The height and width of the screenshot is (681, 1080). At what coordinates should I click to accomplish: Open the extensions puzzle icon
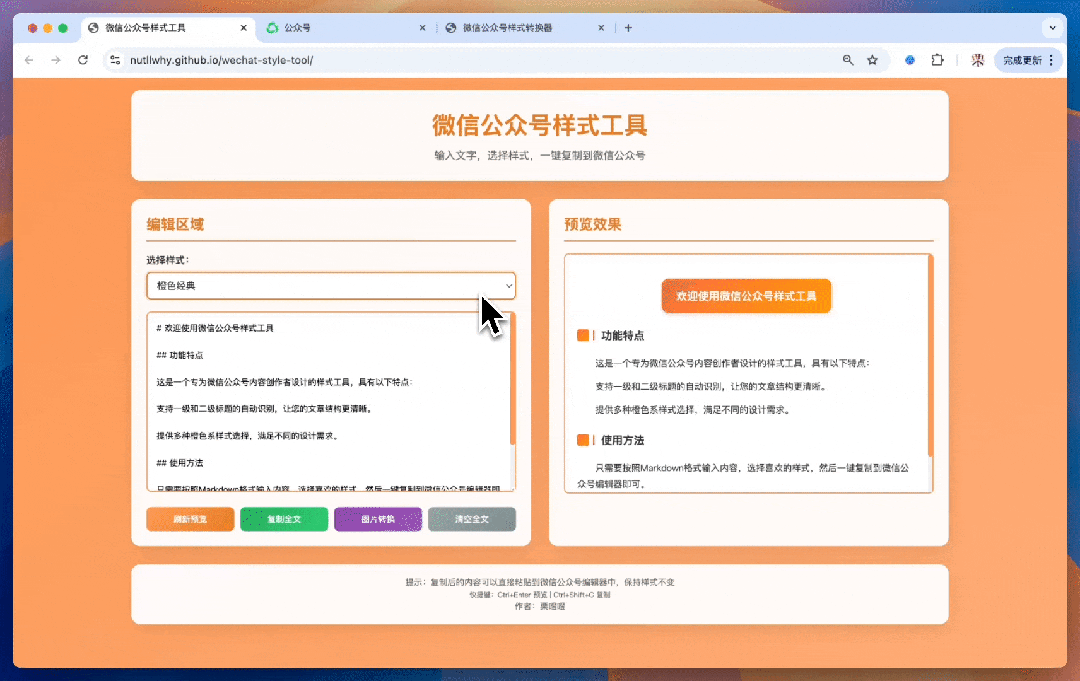tap(937, 60)
